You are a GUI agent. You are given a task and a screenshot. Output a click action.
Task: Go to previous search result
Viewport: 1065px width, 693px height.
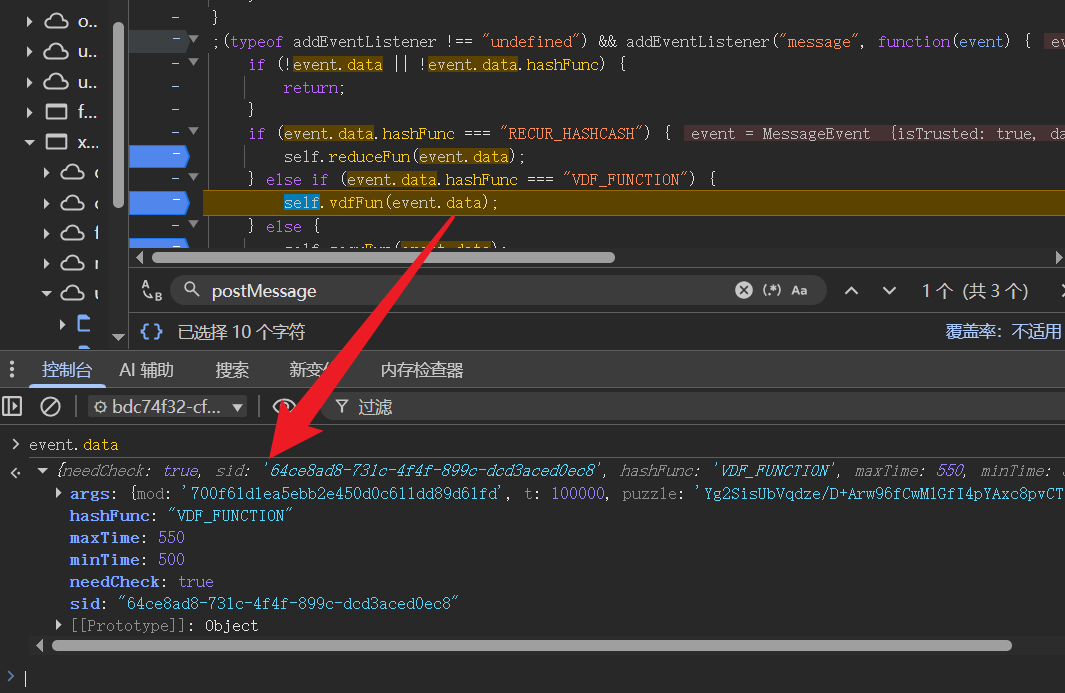point(851,291)
